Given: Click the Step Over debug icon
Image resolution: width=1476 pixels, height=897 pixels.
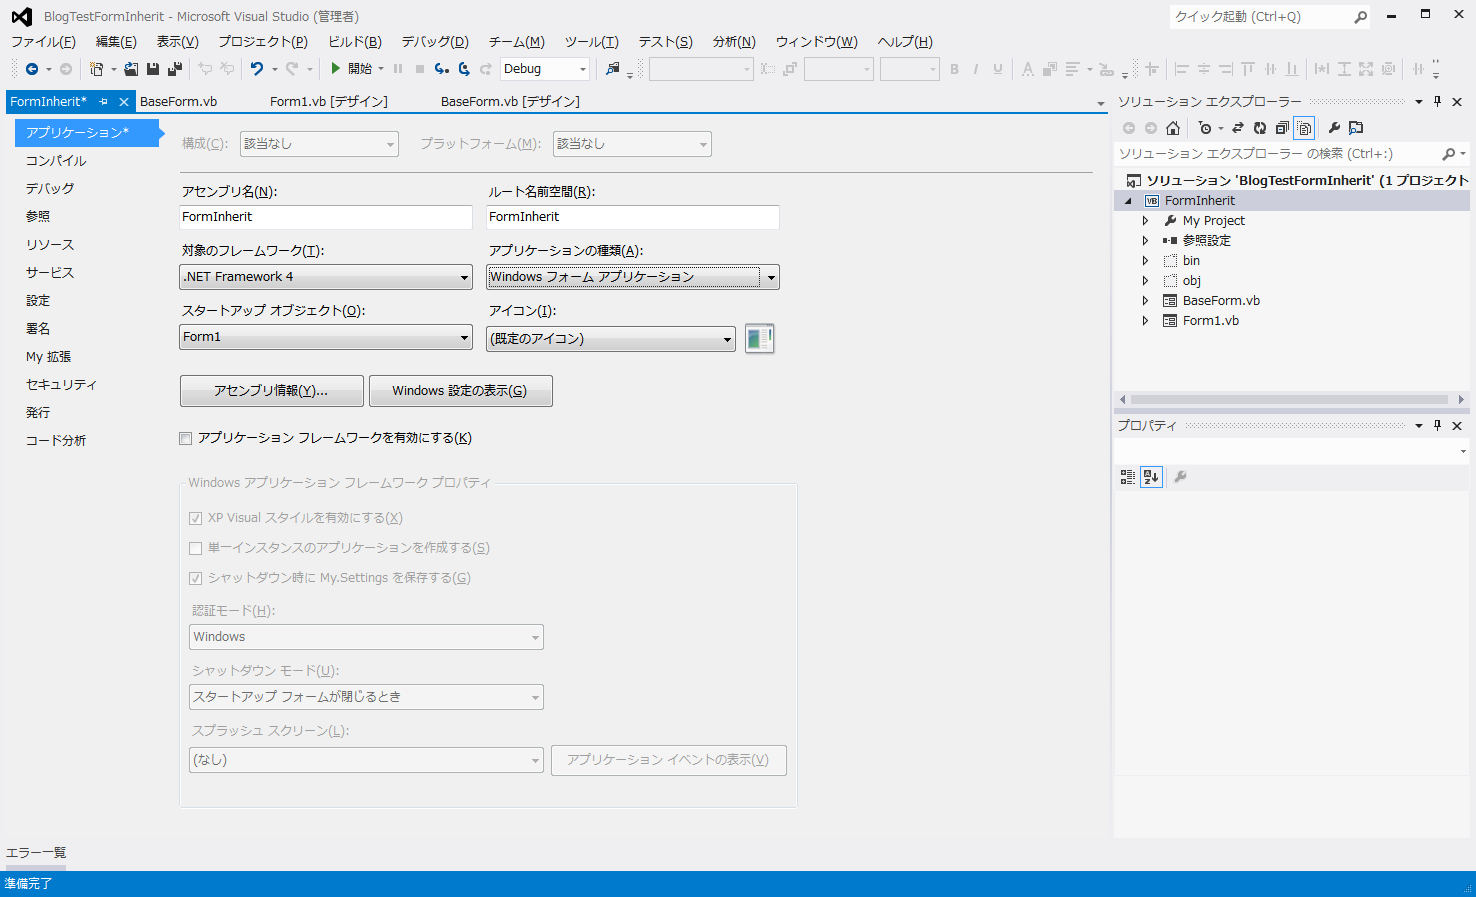Looking at the screenshot, I should tap(464, 69).
